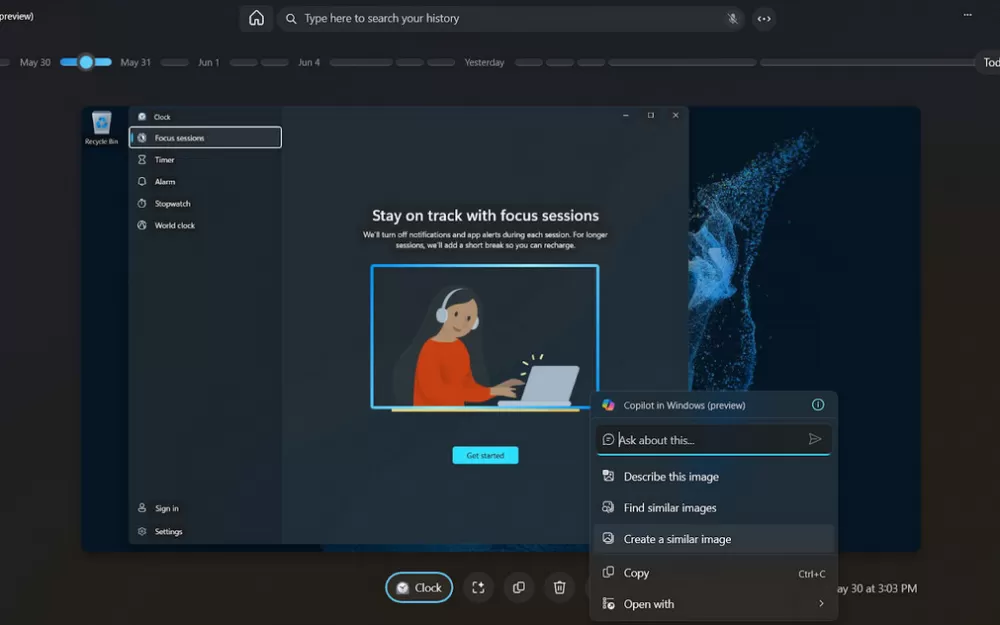The height and width of the screenshot is (625, 1000).
Task: Click the Copilot in Windows logo icon
Action: [x=608, y=405]
